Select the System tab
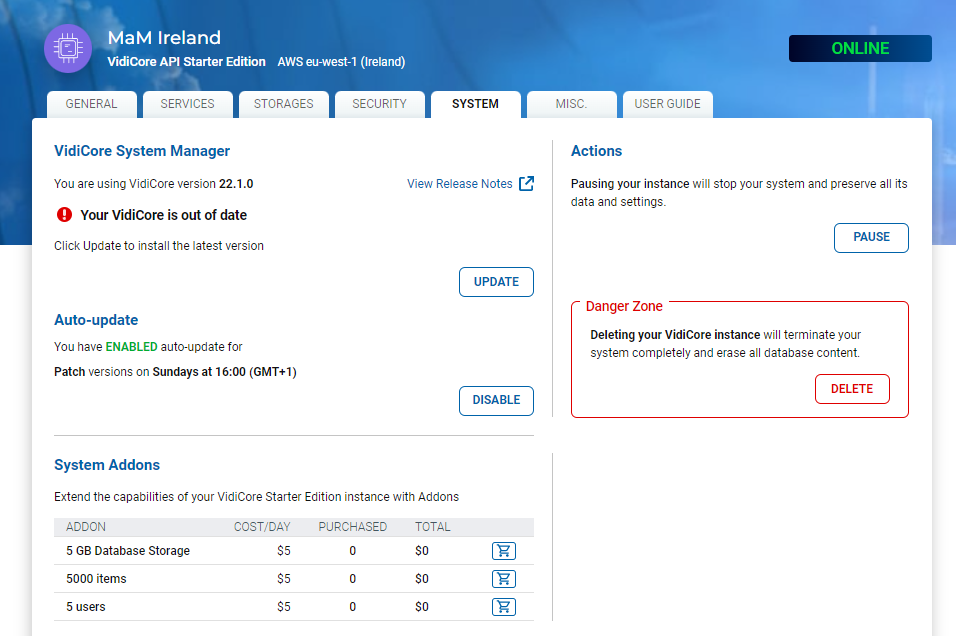Image resolution: width=956 pixels, height=636 pixels. [x=475, y=104]
